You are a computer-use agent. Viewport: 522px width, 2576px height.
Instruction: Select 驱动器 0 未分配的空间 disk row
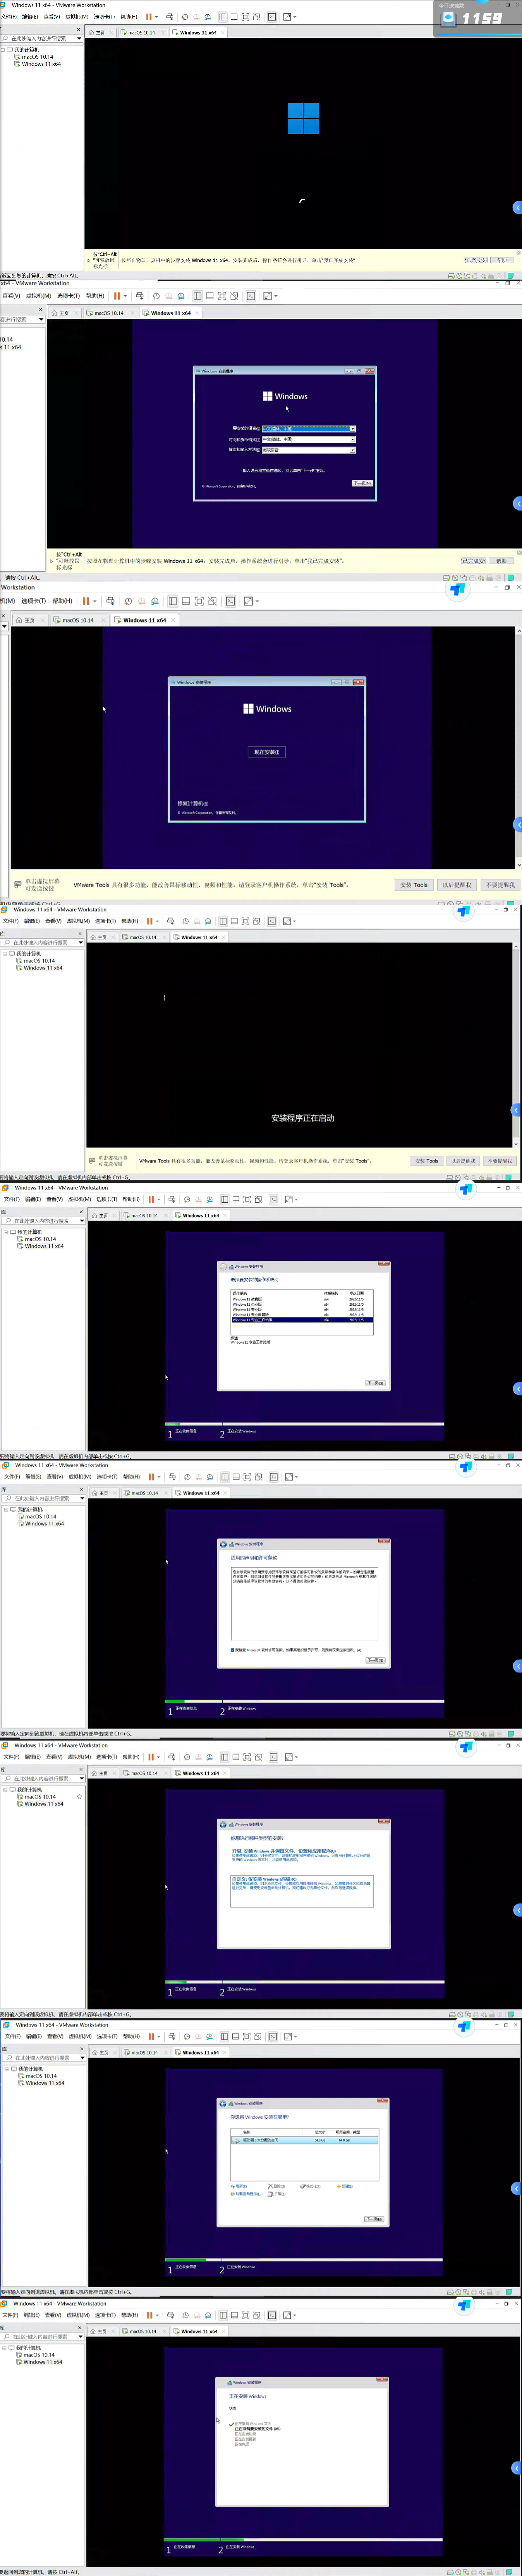coord(305,2140)
